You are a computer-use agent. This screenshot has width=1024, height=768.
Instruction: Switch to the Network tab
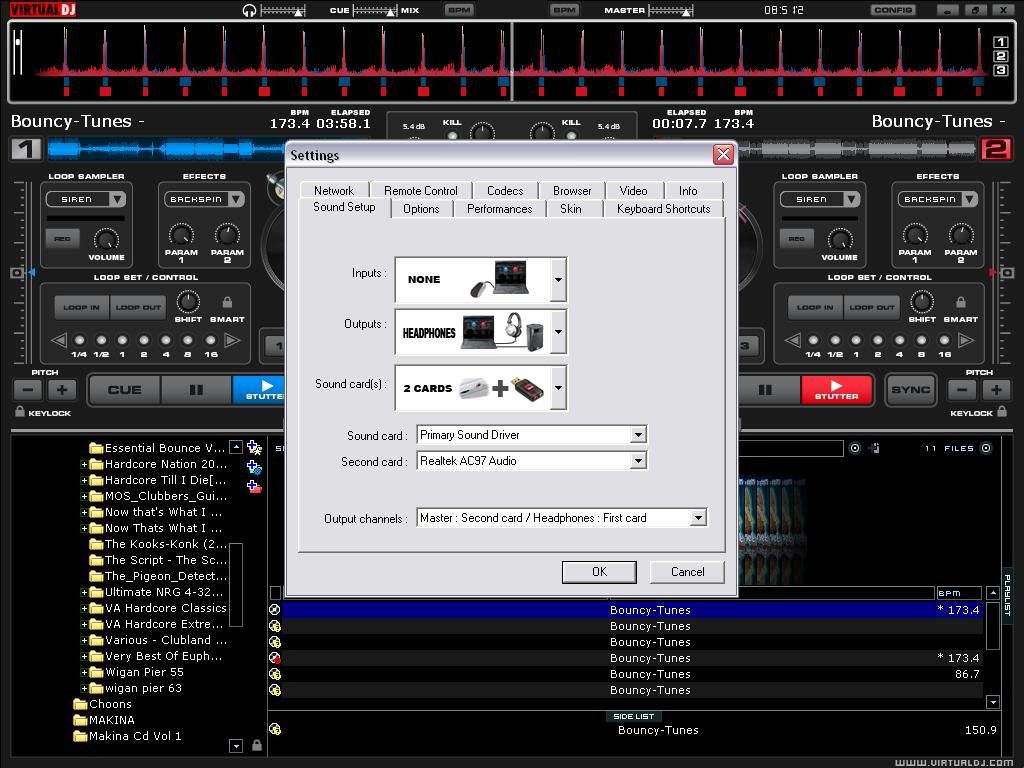334,191
